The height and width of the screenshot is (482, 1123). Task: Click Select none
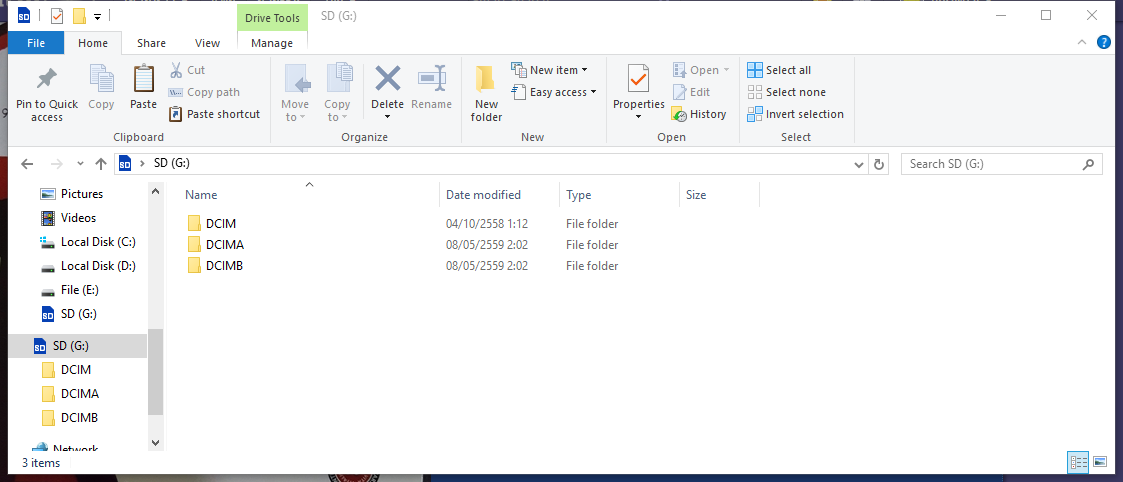tap(786, 92)
